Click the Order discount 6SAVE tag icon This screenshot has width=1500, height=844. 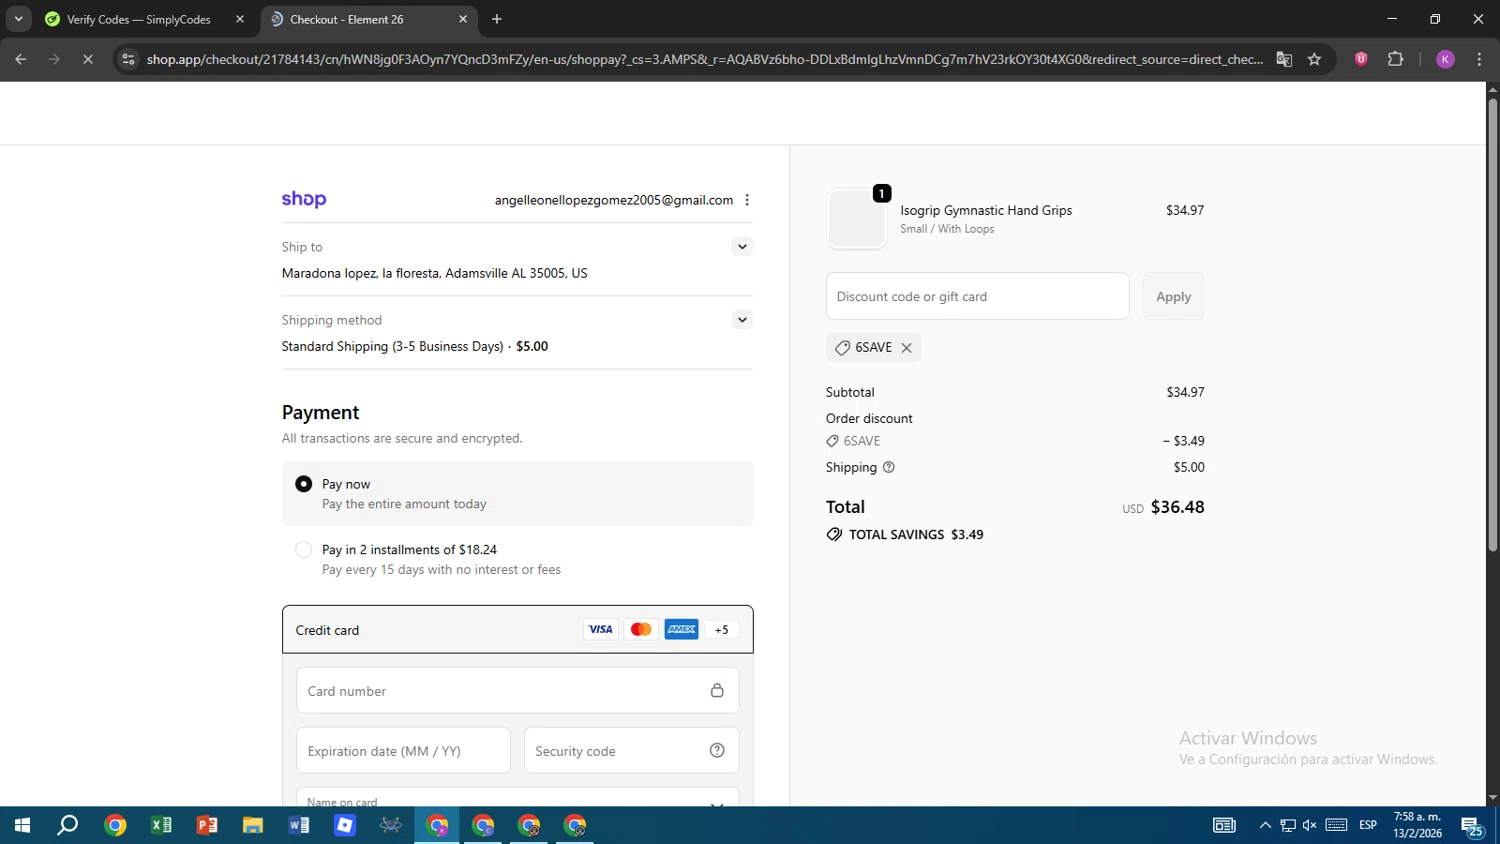(x=832, y=441)
